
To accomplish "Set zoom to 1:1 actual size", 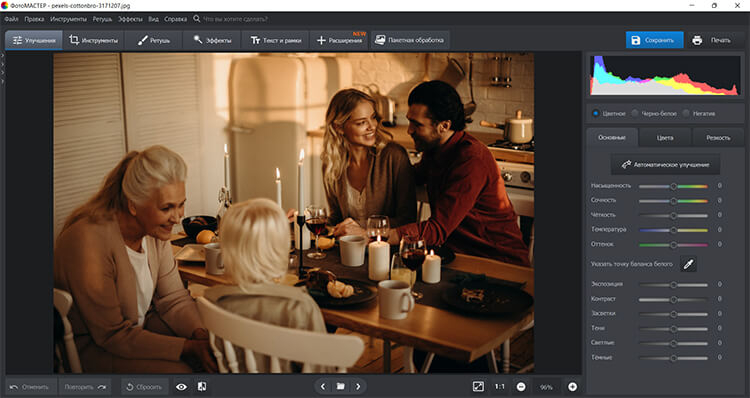I will pyautogui.click(x=499, y=387).
